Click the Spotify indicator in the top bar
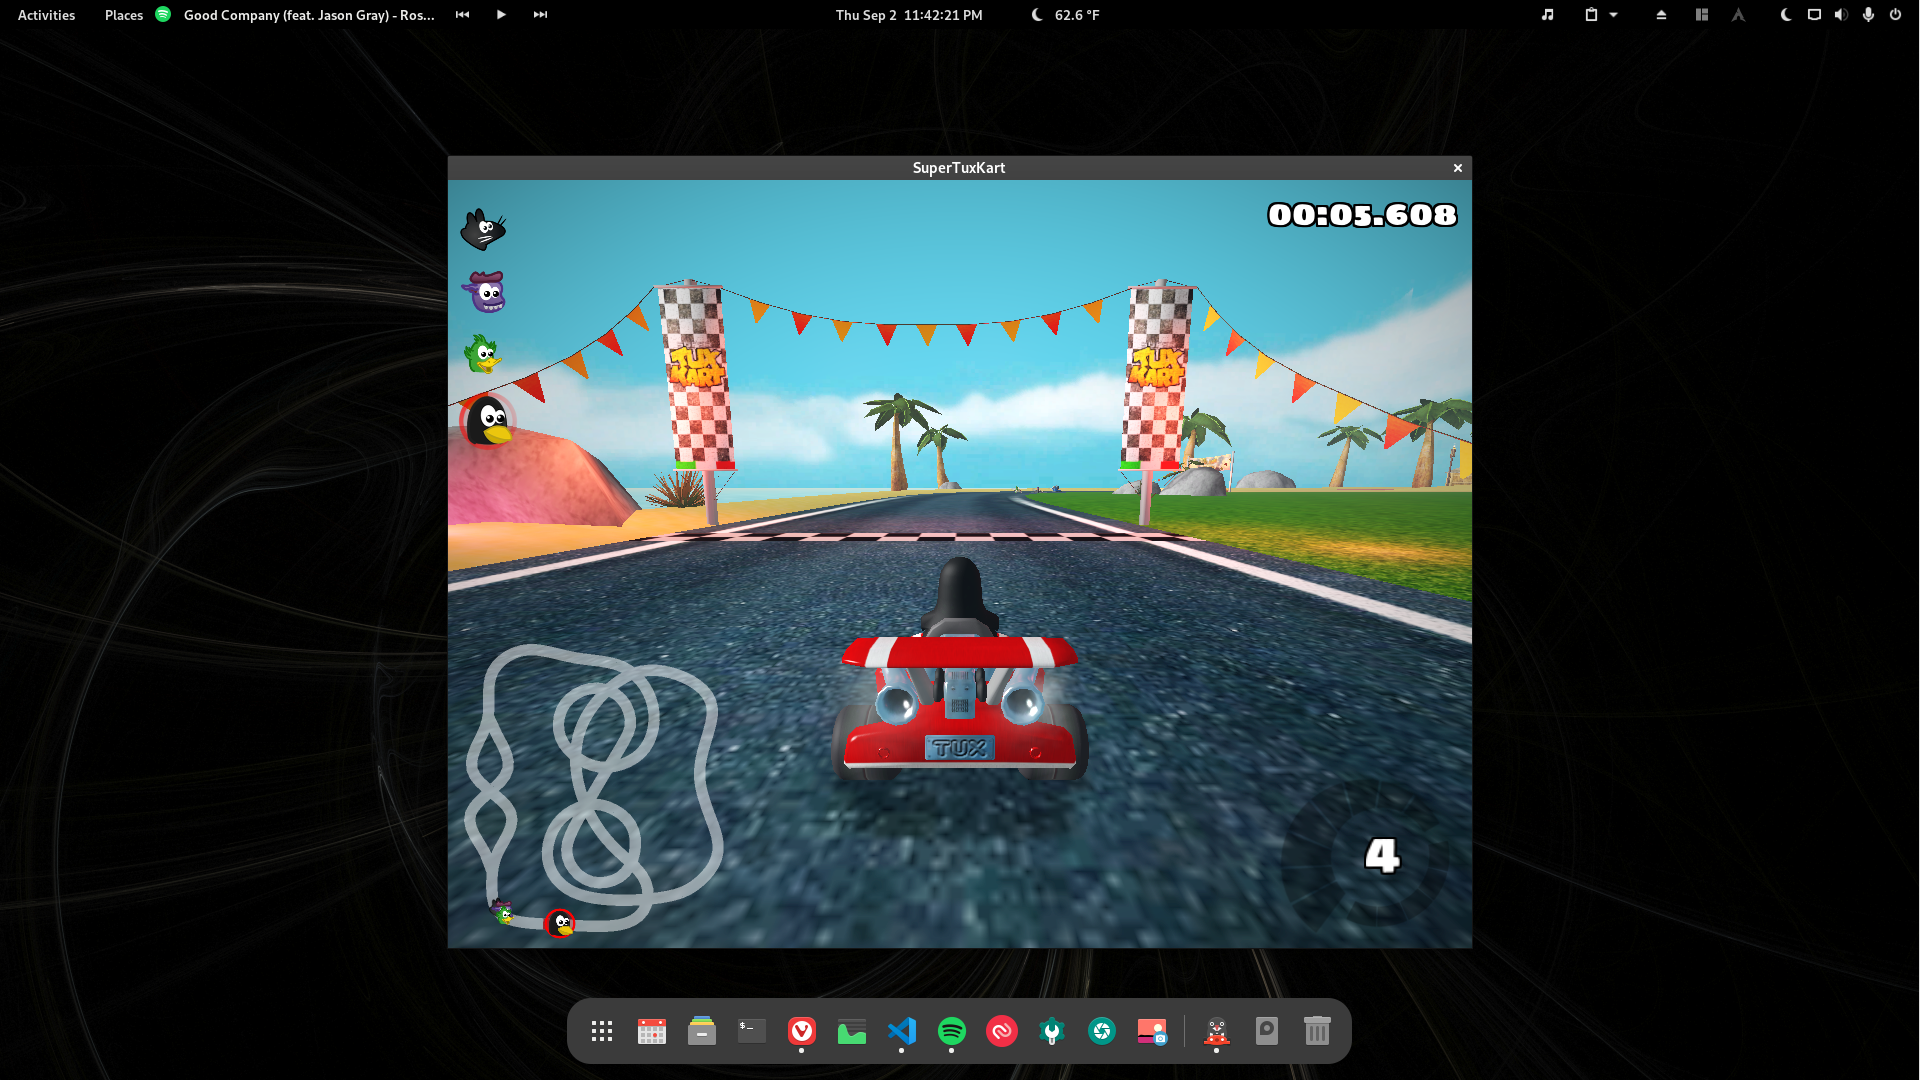The image size is (1920, 1080). point(163,14)
